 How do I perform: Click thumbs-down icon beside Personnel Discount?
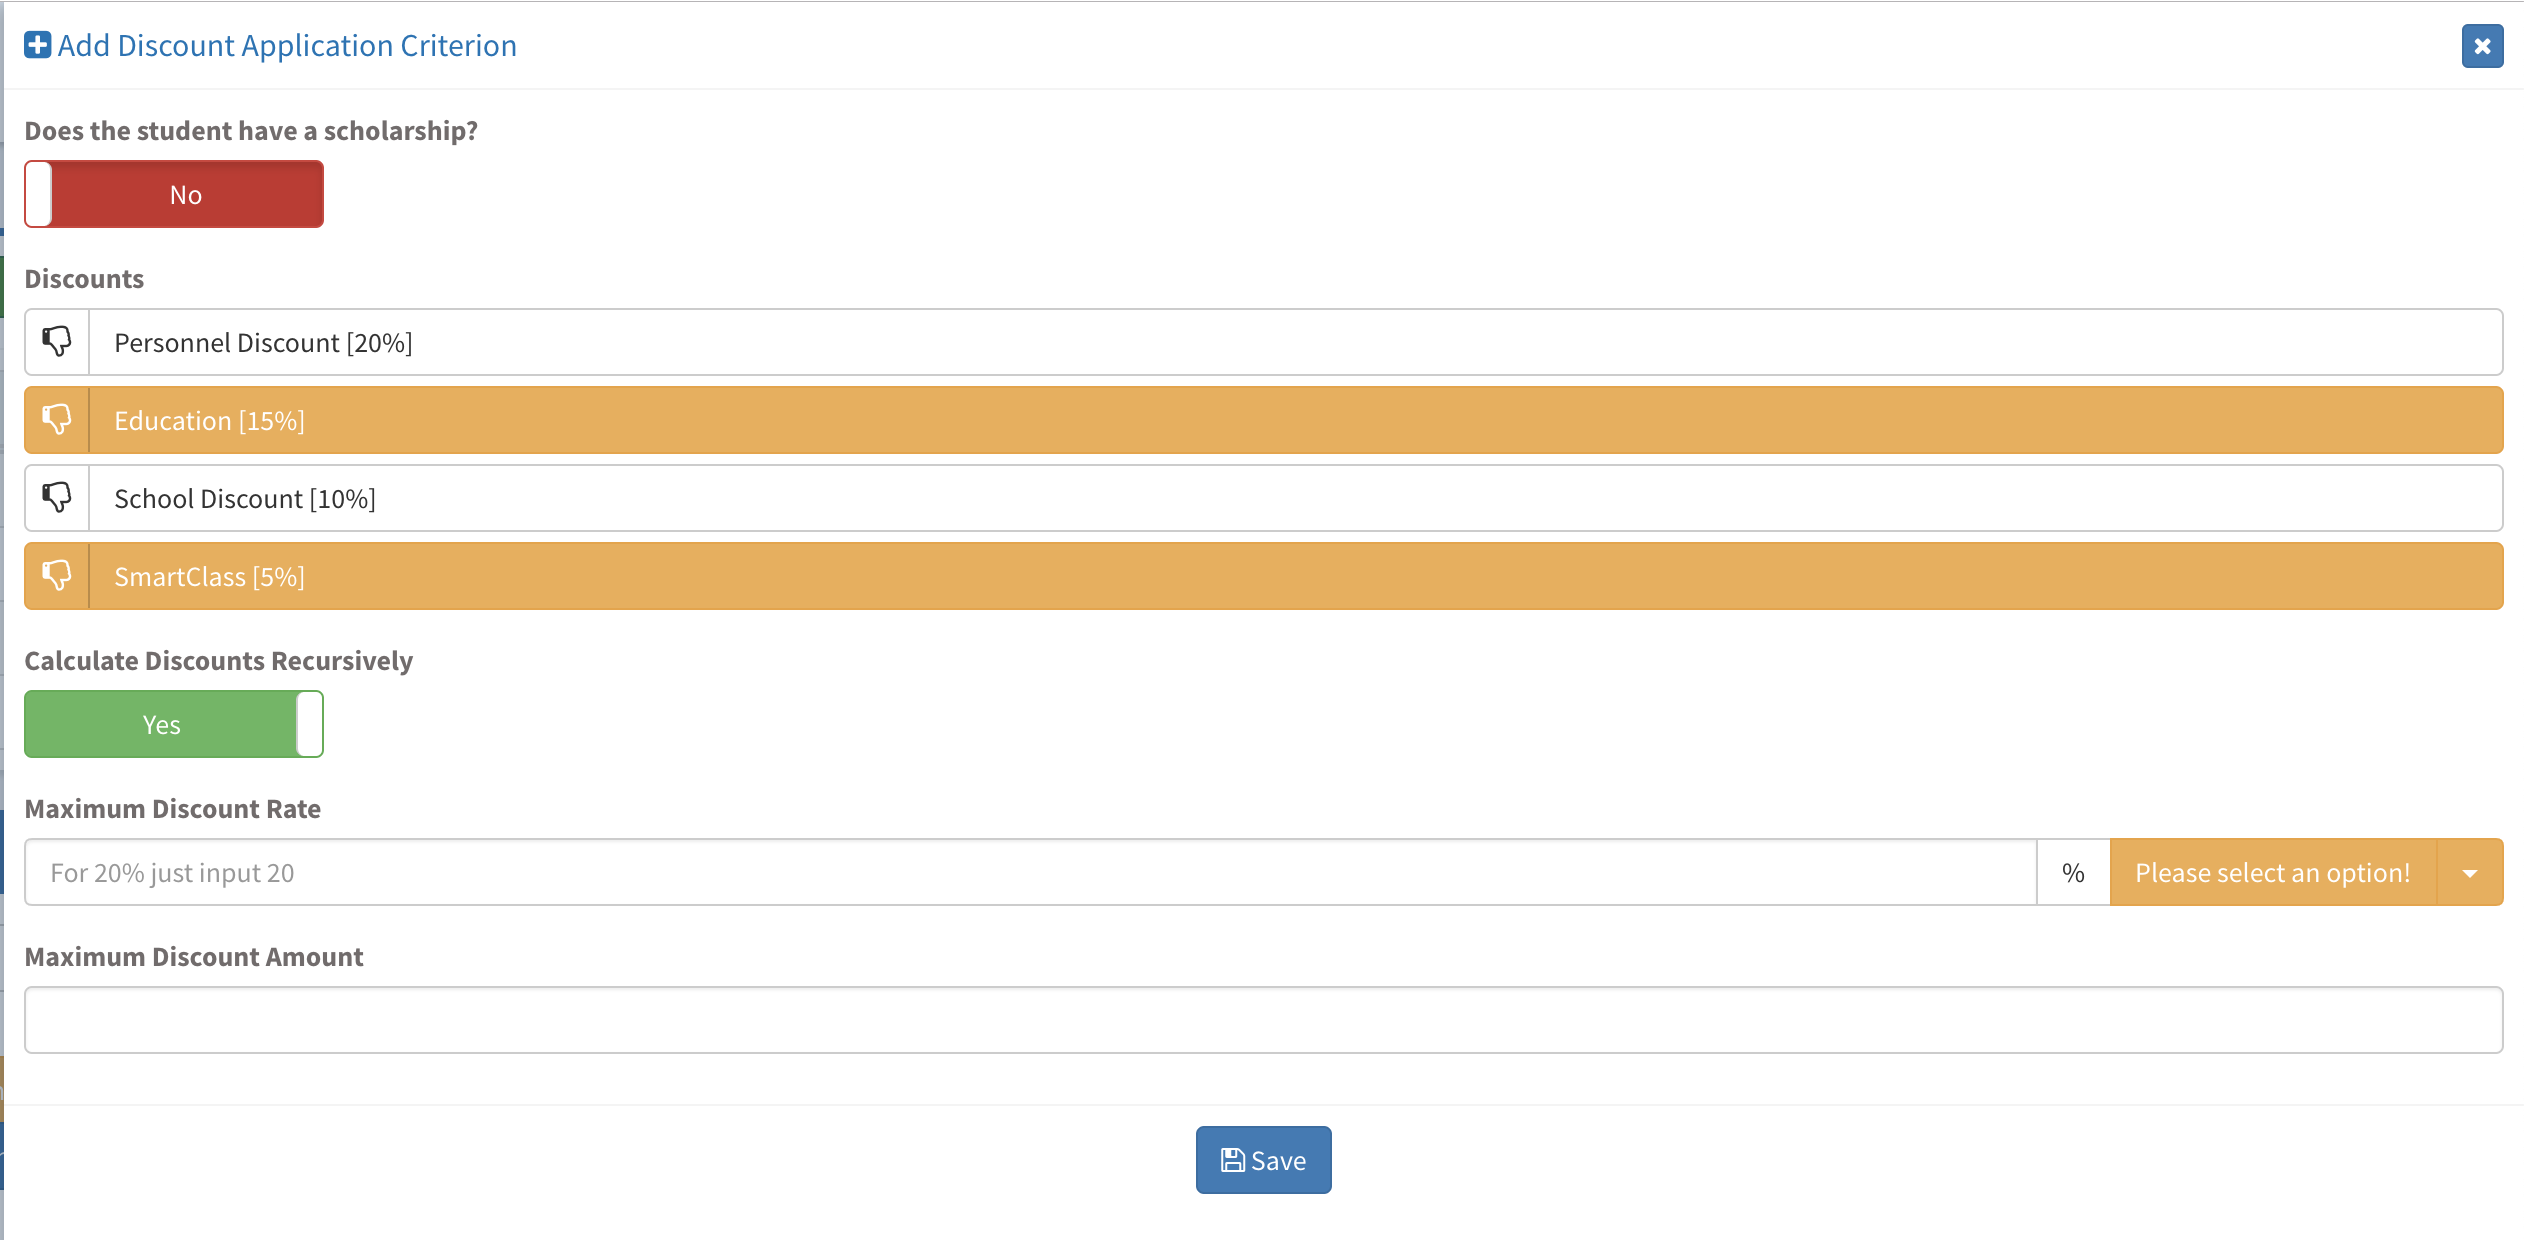click(x=57, y=342)
